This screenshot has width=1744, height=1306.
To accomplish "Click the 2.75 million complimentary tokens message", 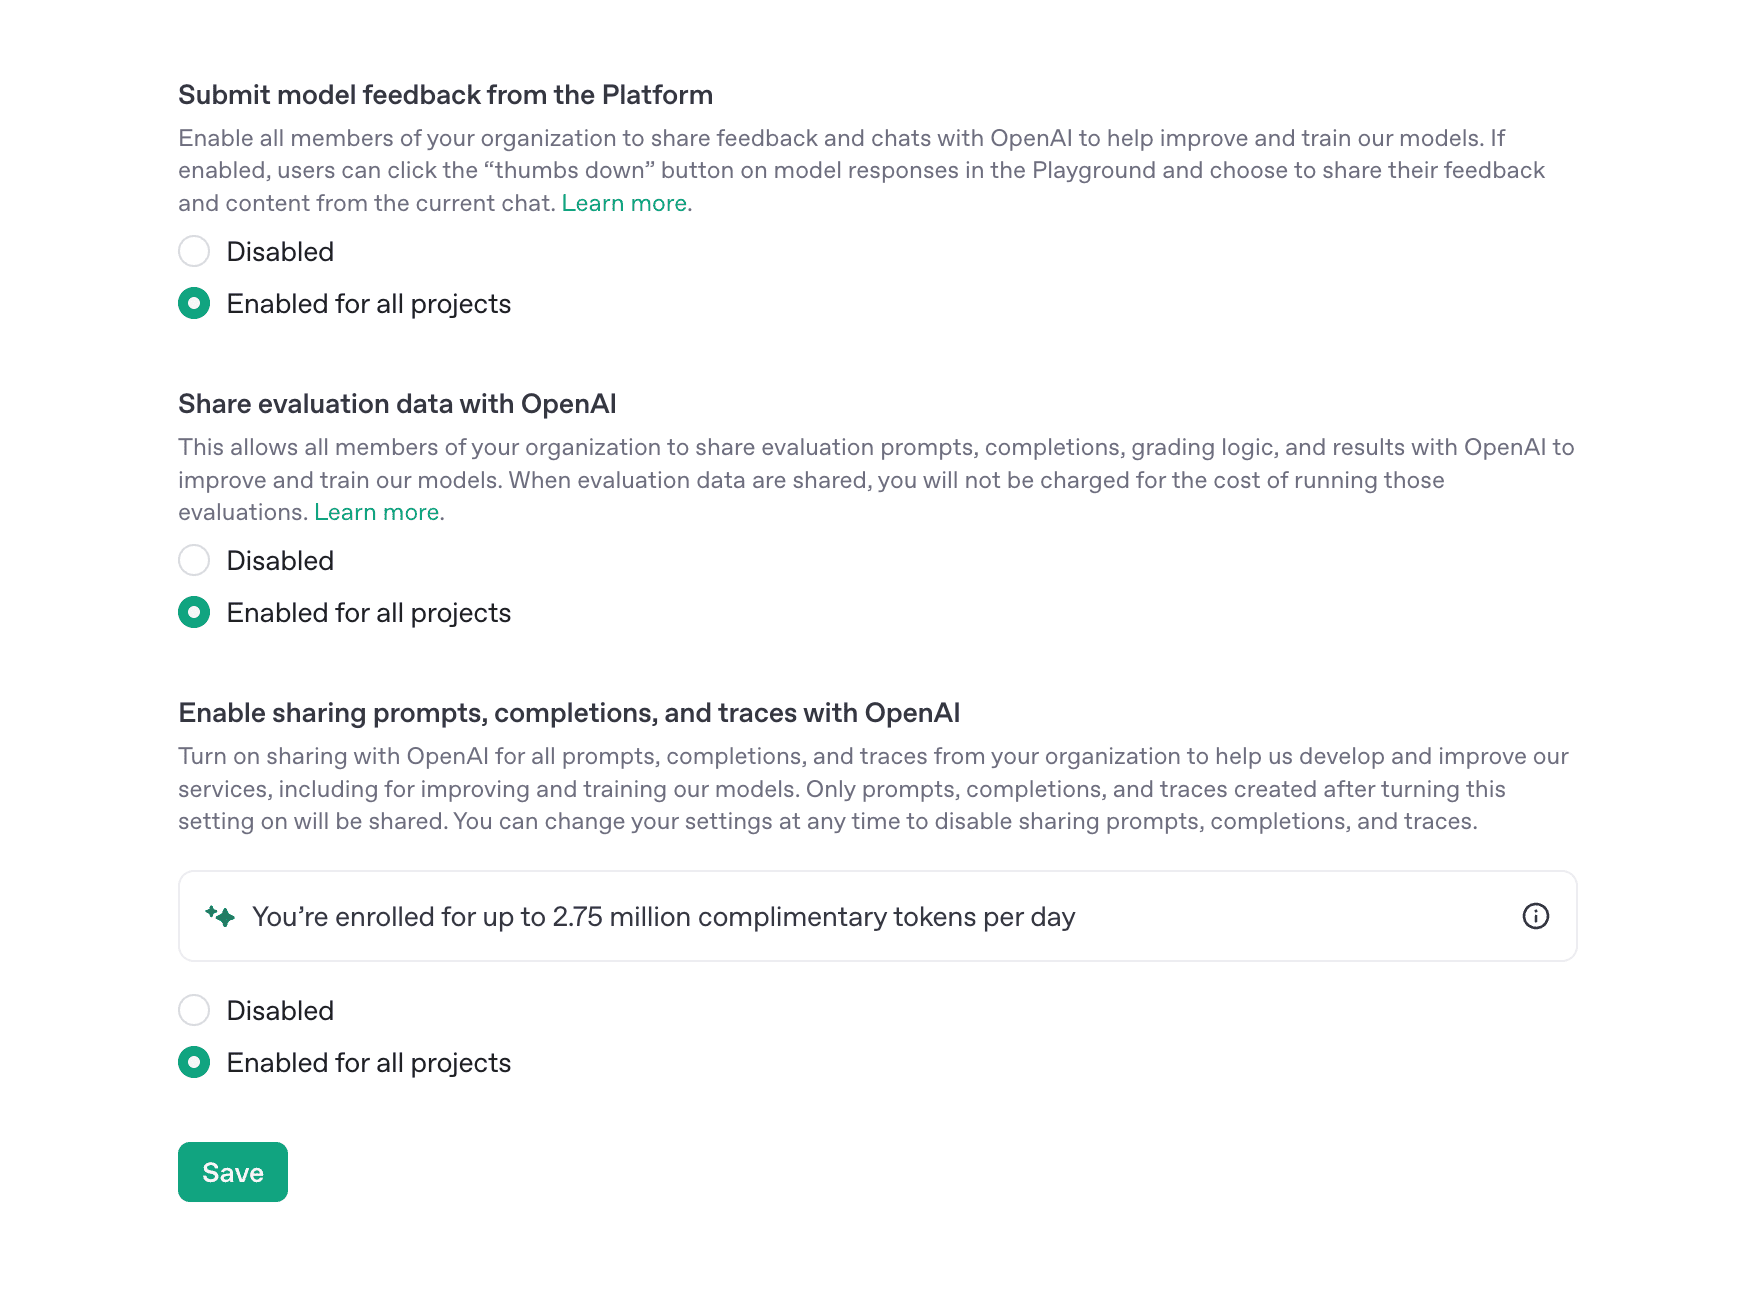I will [x=663, y=917].
